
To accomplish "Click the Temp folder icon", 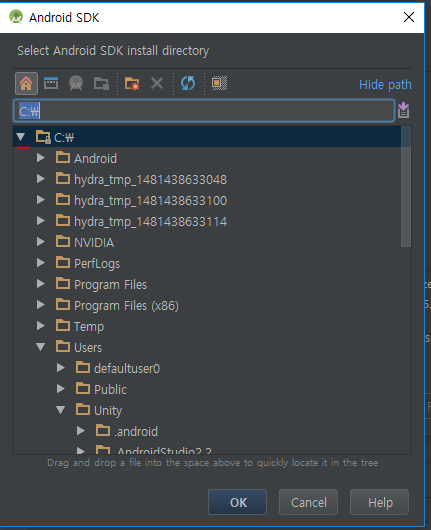I will (63, 326).
